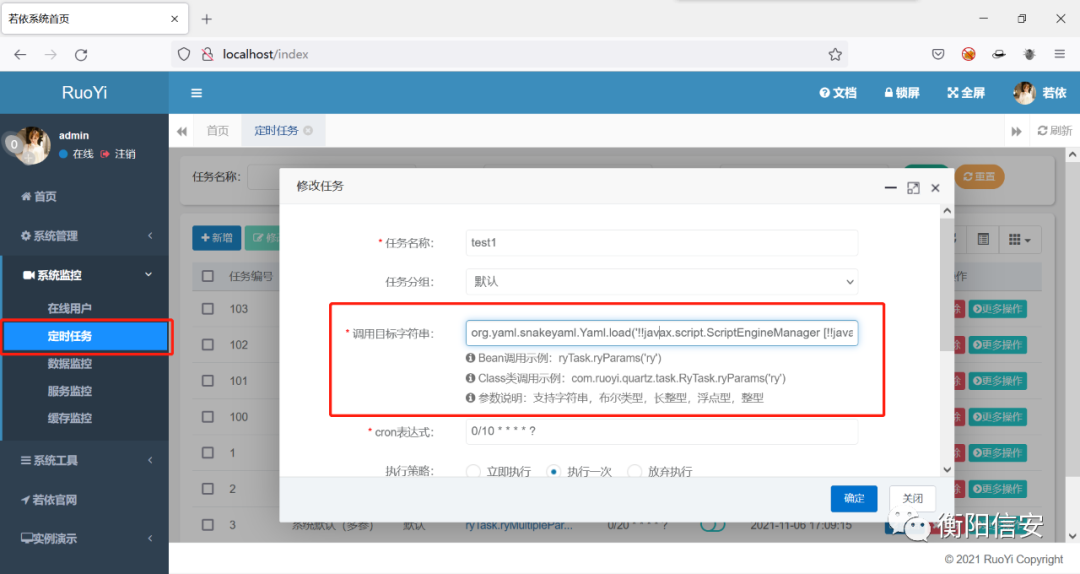
Task: Check the row 1 checkbox
Action: click(x=207, y=453)
